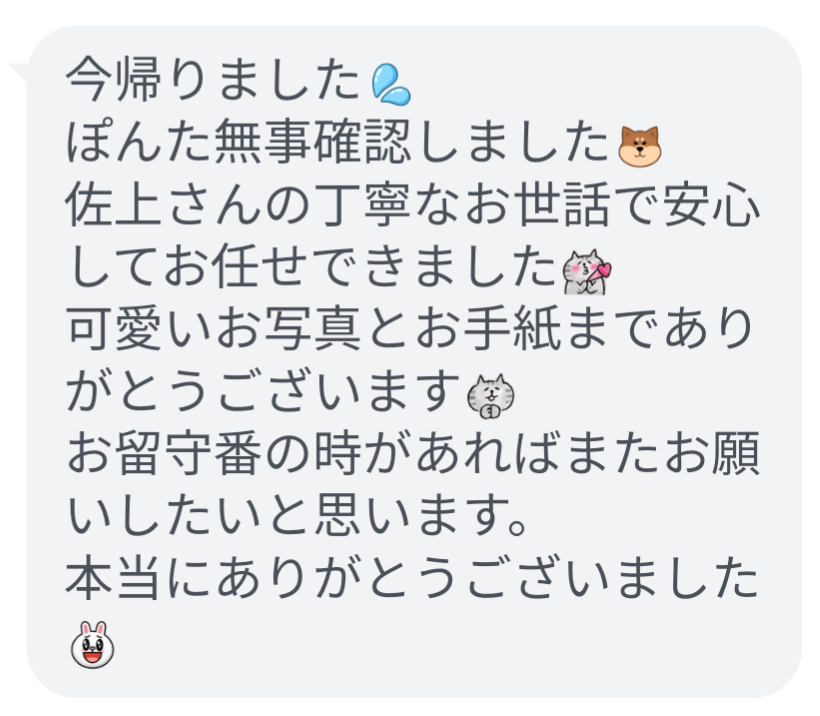
Task: Click the word 安心 at line end
Action: [x=712, y=204]
